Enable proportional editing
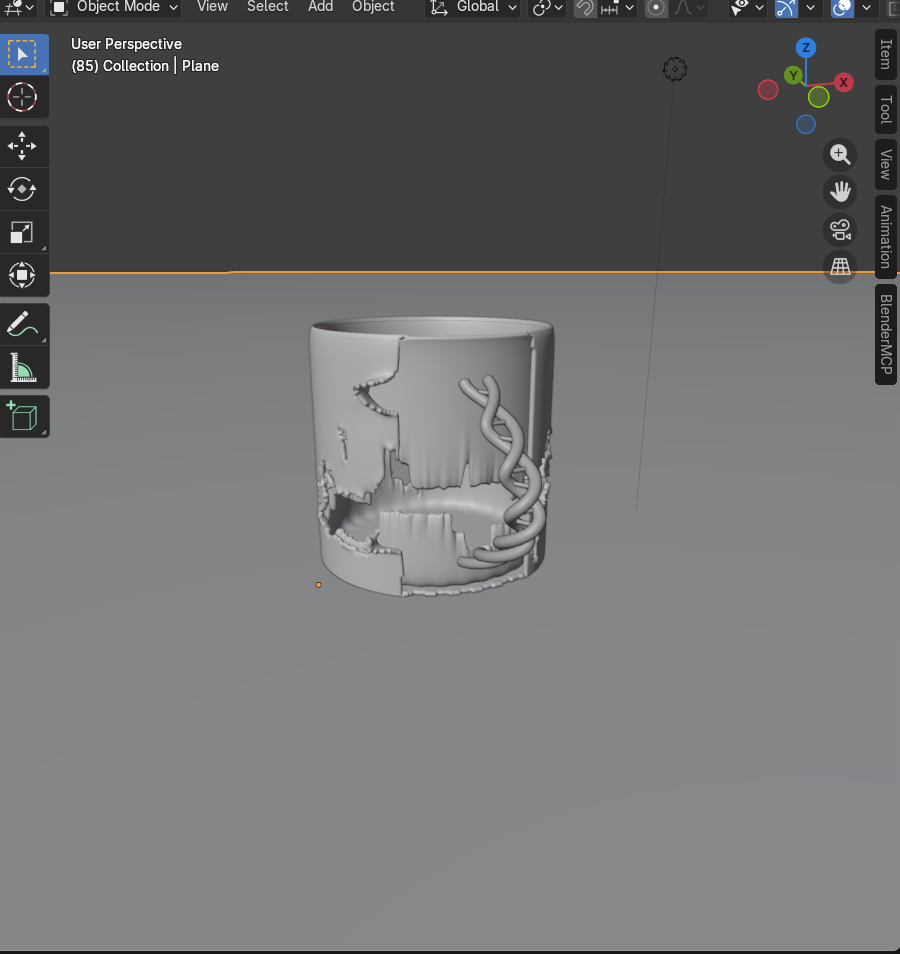Viewport: 900px width, 954px height. point(655,8)
